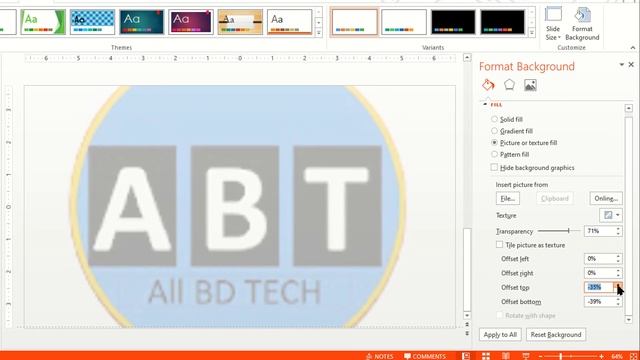Adjust the Offset bottom spinner

[x=618, y=302]
